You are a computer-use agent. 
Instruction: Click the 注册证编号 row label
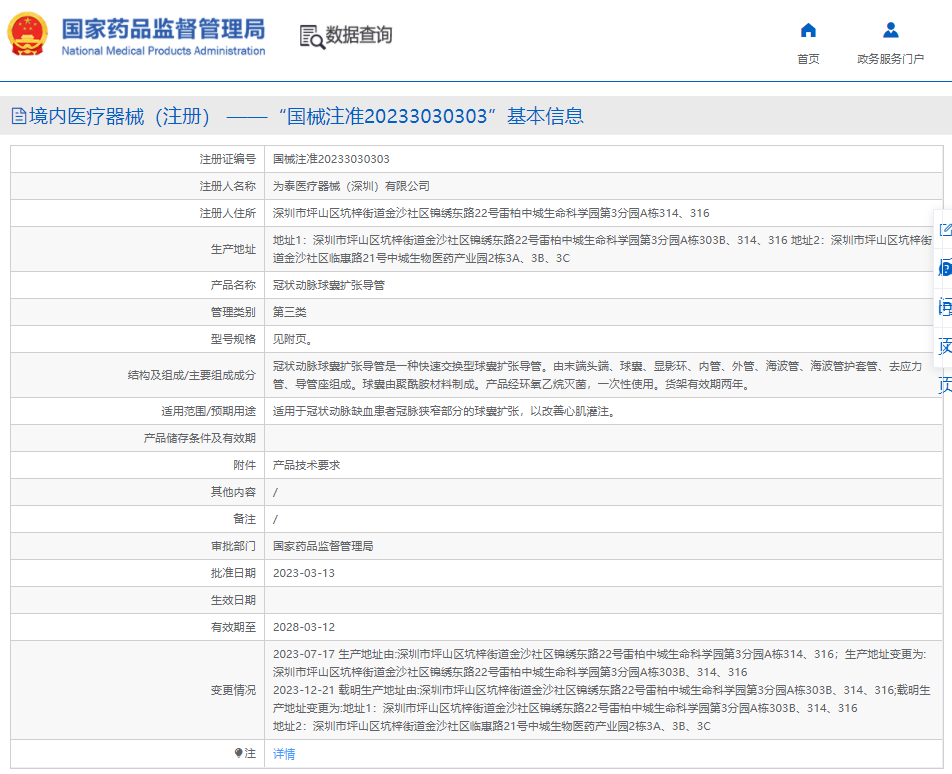coord(228,159)
